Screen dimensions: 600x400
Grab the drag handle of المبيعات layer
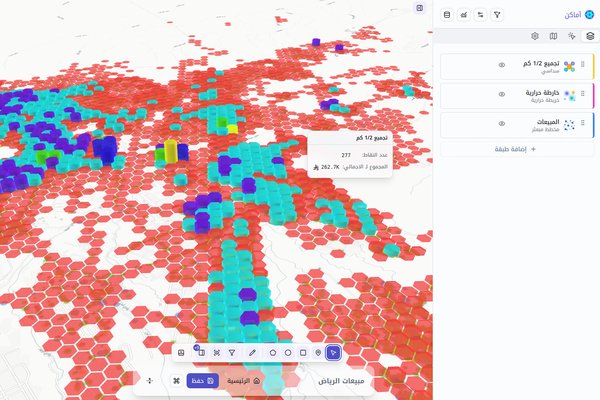click(583, 123)
